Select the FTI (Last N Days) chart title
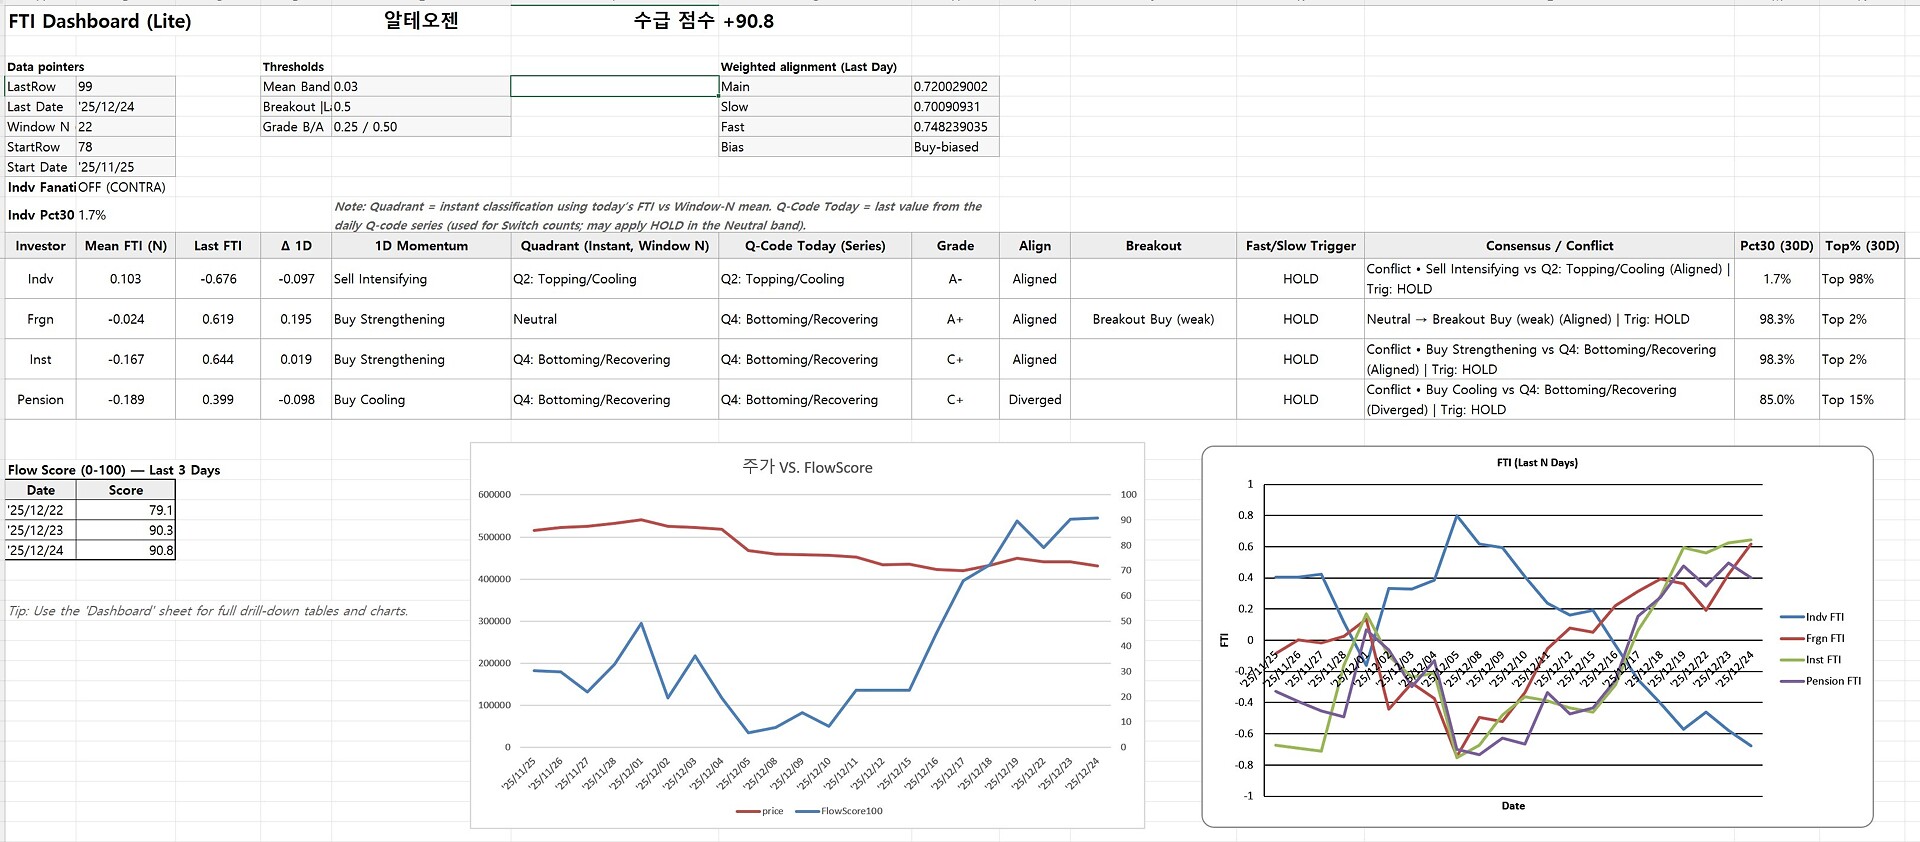The height and width of the screenshot is (842, 1920). [1536, 463]
